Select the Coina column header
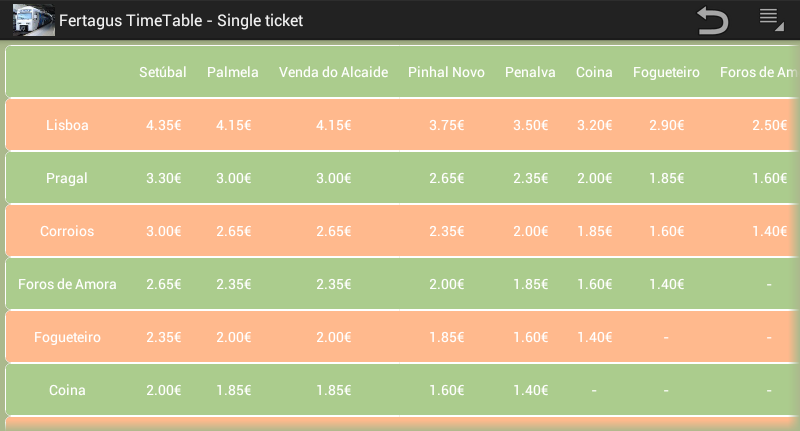Screen dimensions: 800x431 click(x=594, y=72)
